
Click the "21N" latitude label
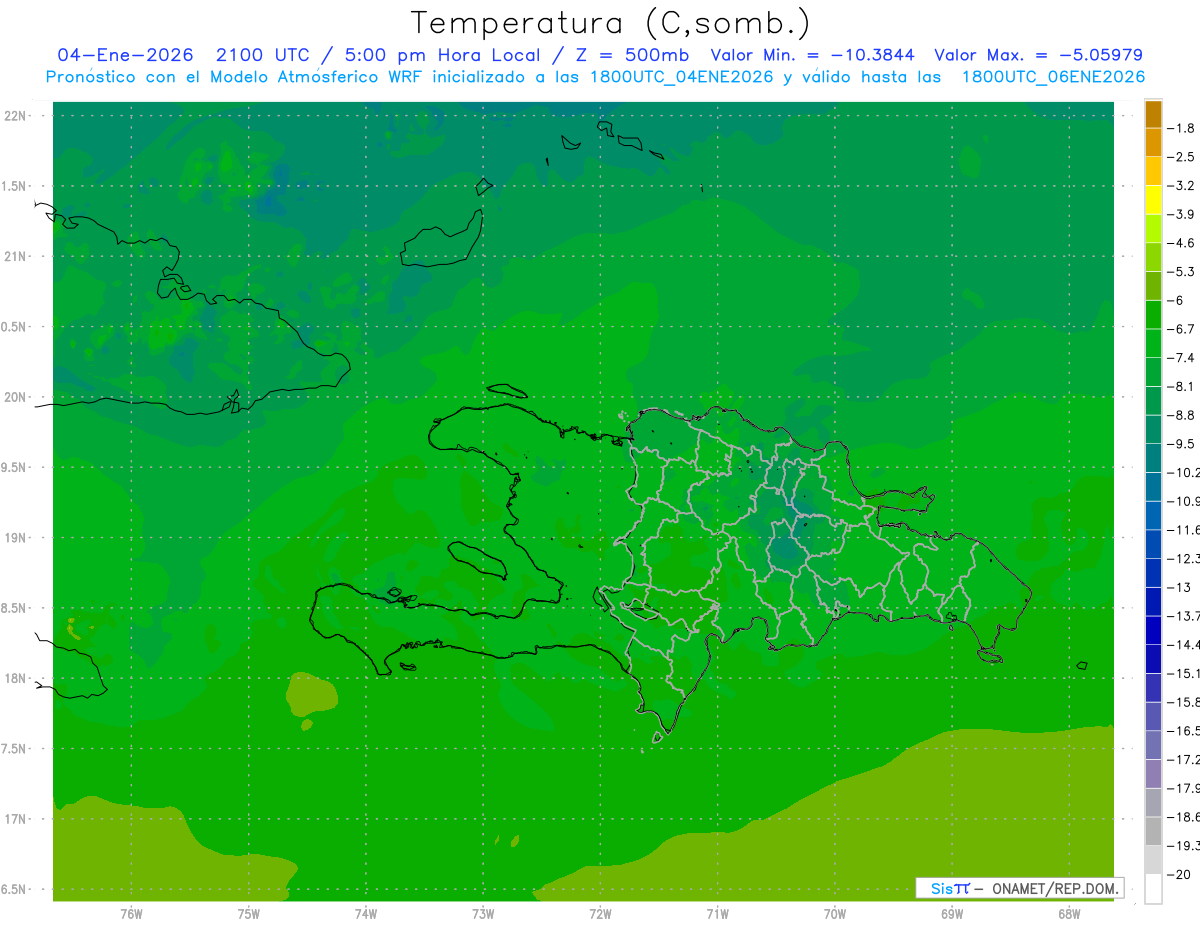click(15, 256)
